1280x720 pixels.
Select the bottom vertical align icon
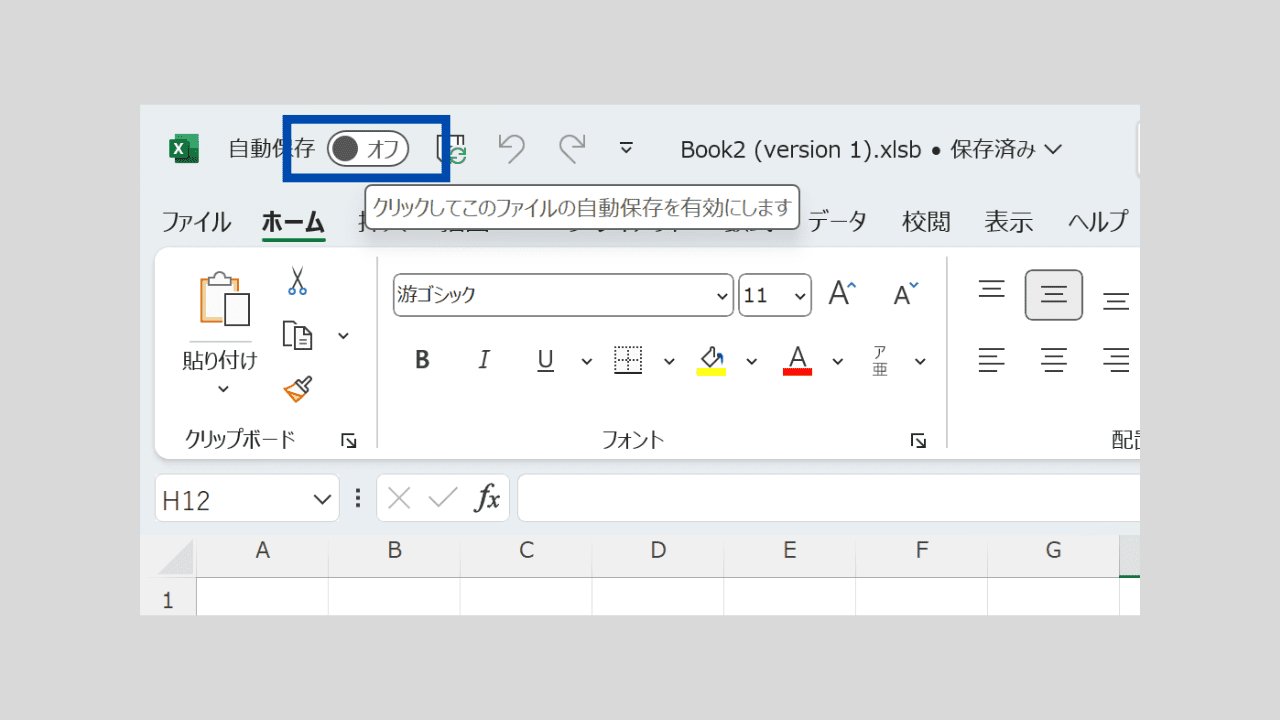pyautogui.click(x=1116, y=301)
